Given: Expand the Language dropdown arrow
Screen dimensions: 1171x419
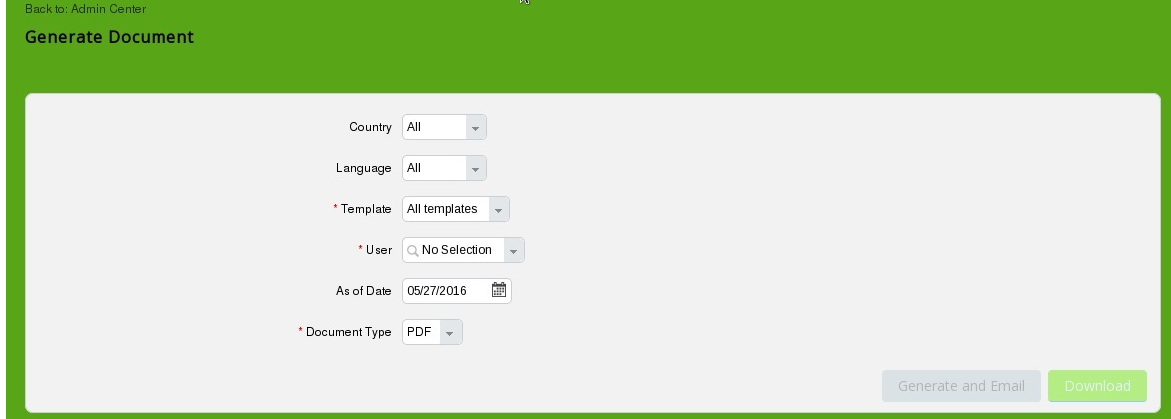Looking at the screenshot, I should click(x=476, y=168).
